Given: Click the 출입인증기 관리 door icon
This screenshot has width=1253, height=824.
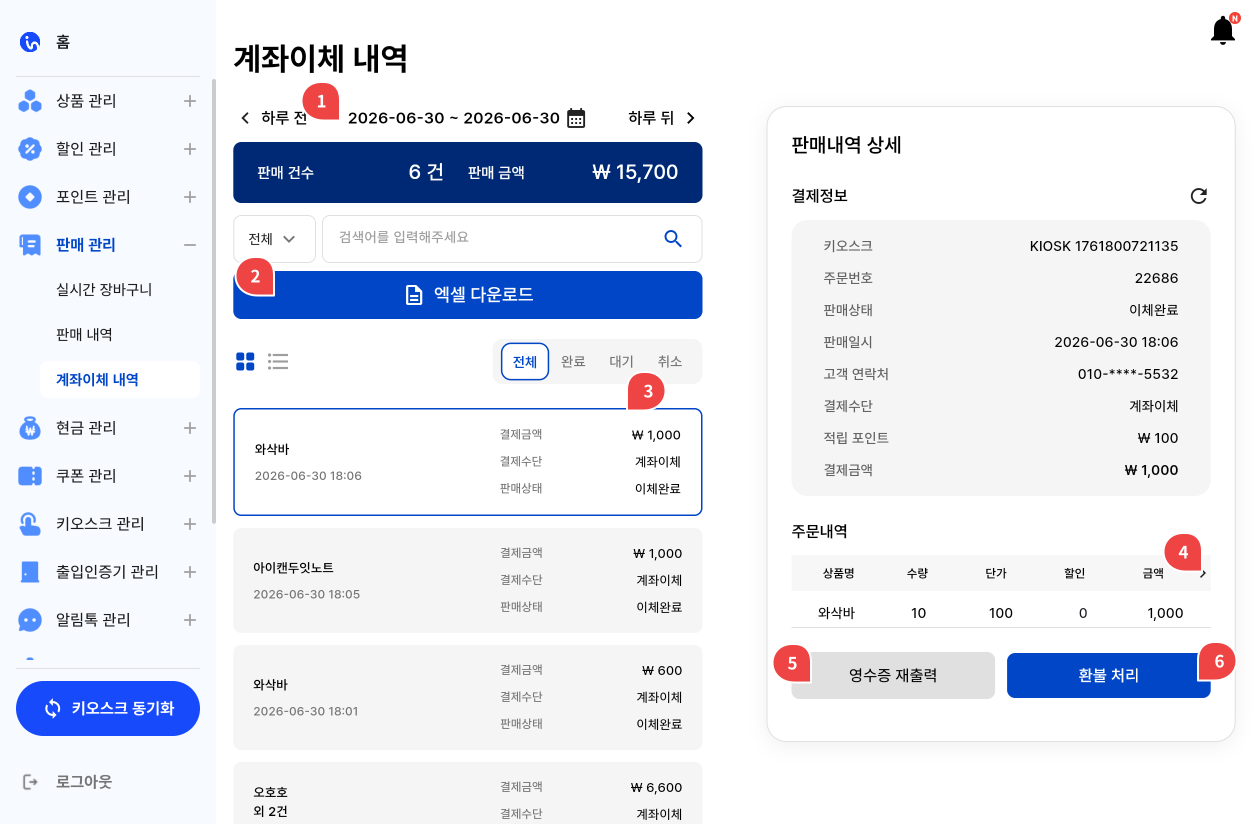Looking at the screenshot, I should tap(30, 572).
